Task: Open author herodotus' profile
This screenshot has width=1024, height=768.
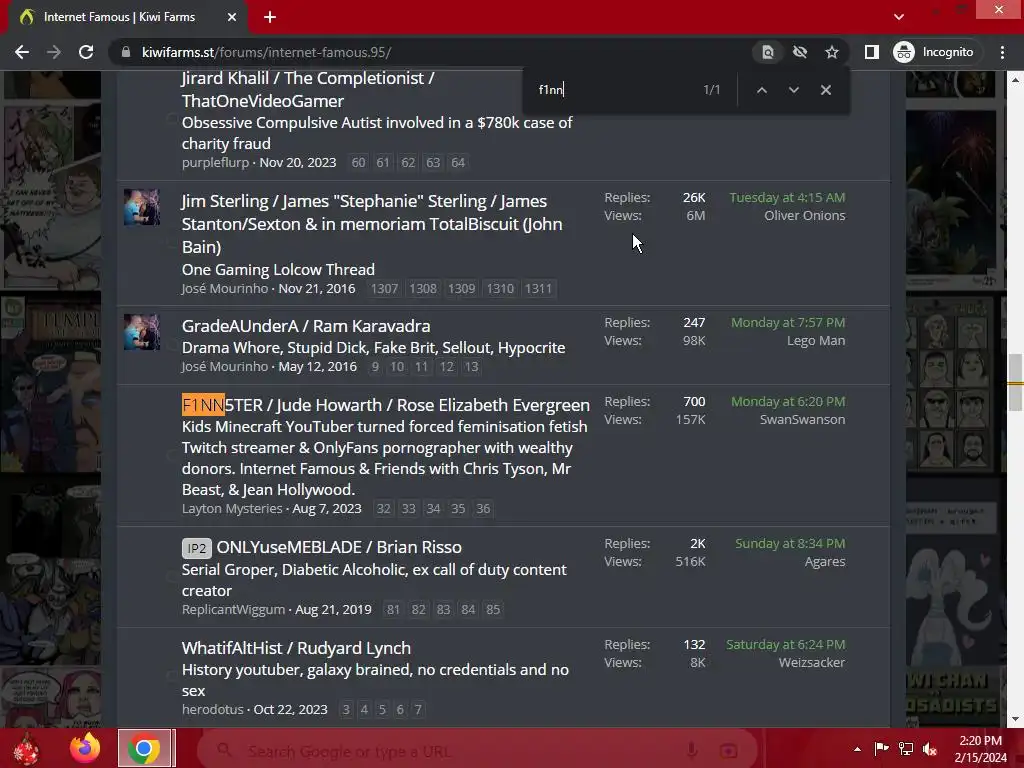Action: pyautogui.click(x=212, y=710)
